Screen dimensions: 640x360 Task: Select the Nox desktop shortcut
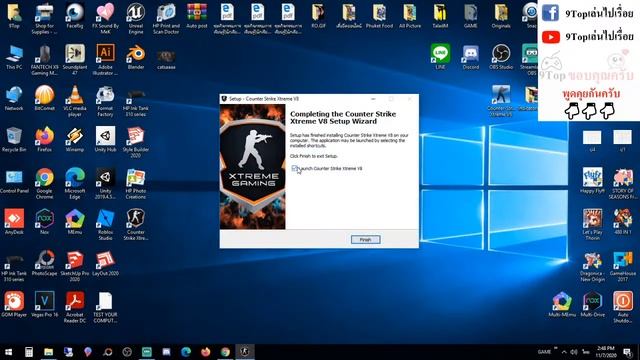point(44,222)
